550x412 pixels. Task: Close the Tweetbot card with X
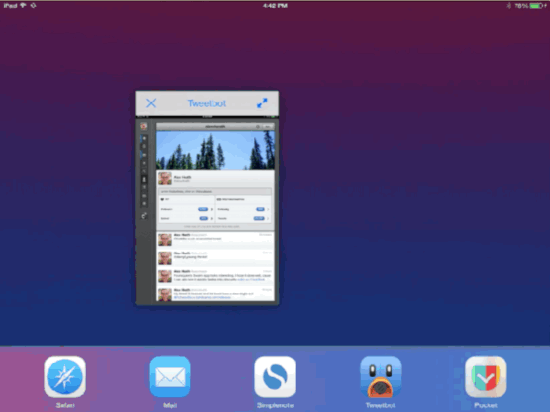click(x=151, y=103)
